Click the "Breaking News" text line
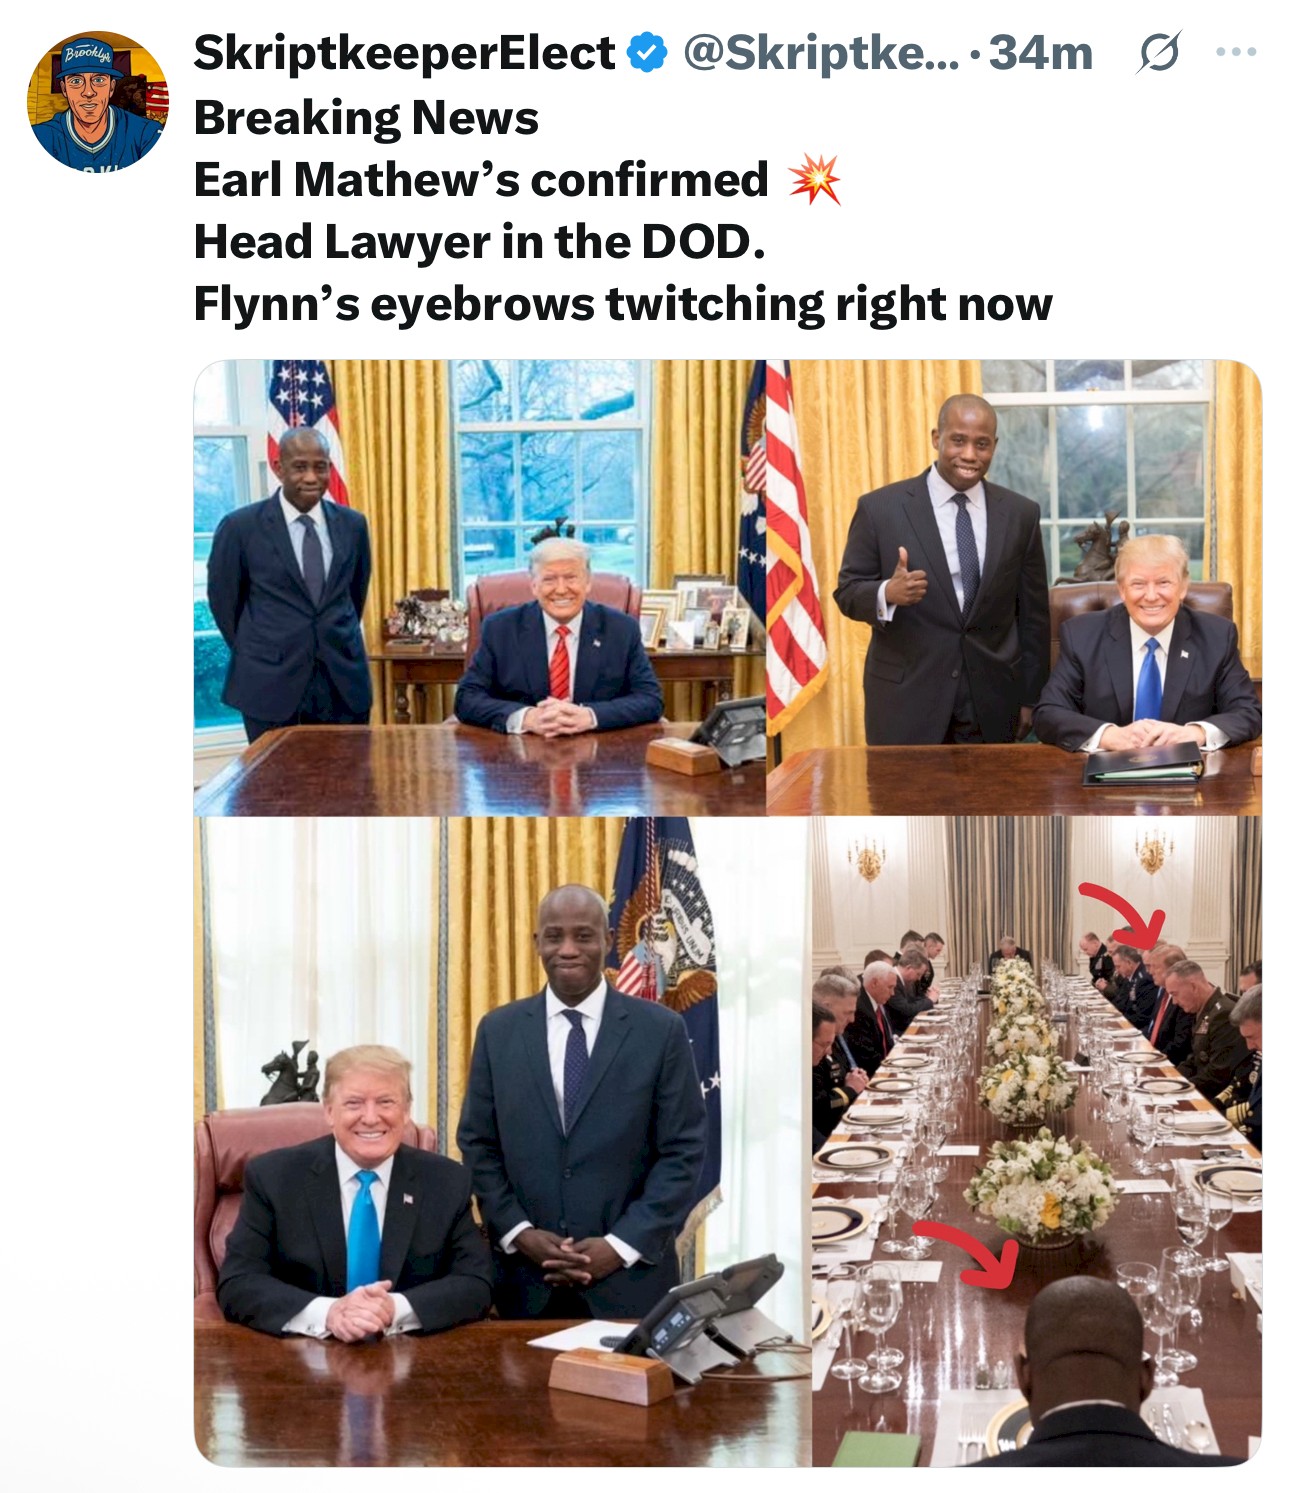 coord(366,118)
